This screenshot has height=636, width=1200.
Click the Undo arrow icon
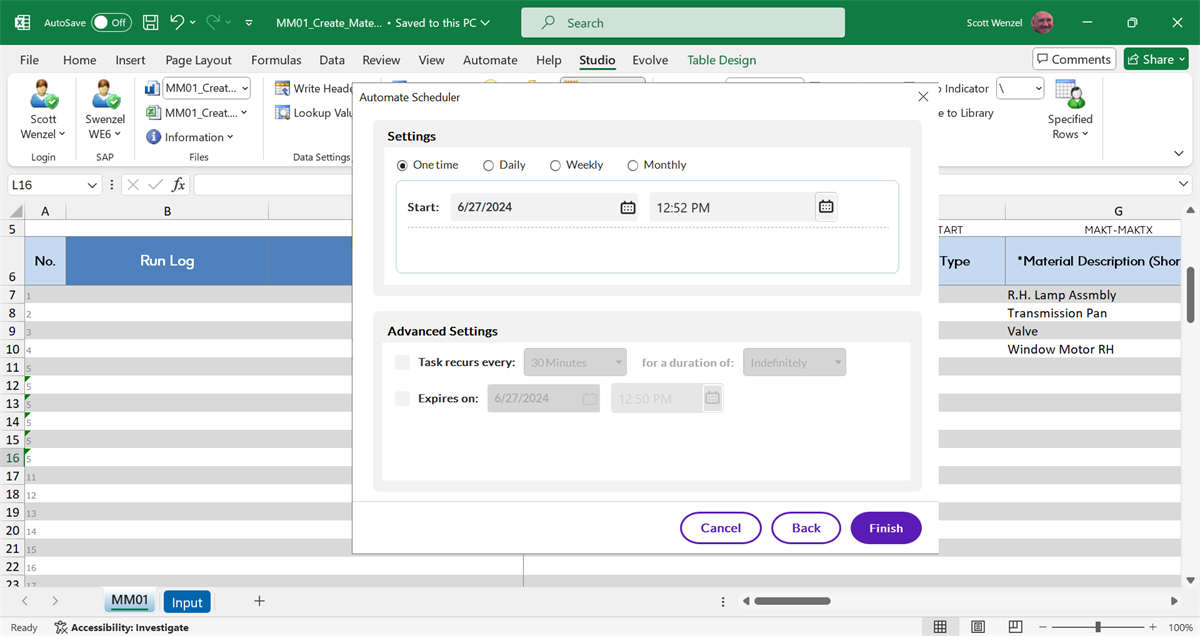click(177, 22)
